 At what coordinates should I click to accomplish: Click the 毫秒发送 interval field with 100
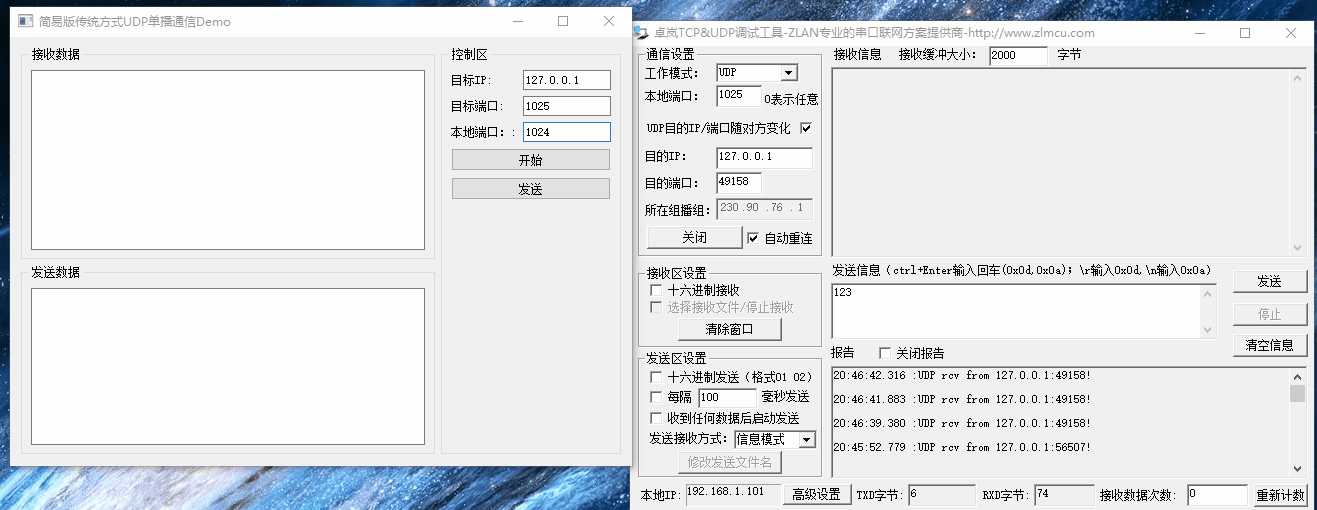[727, 397]
